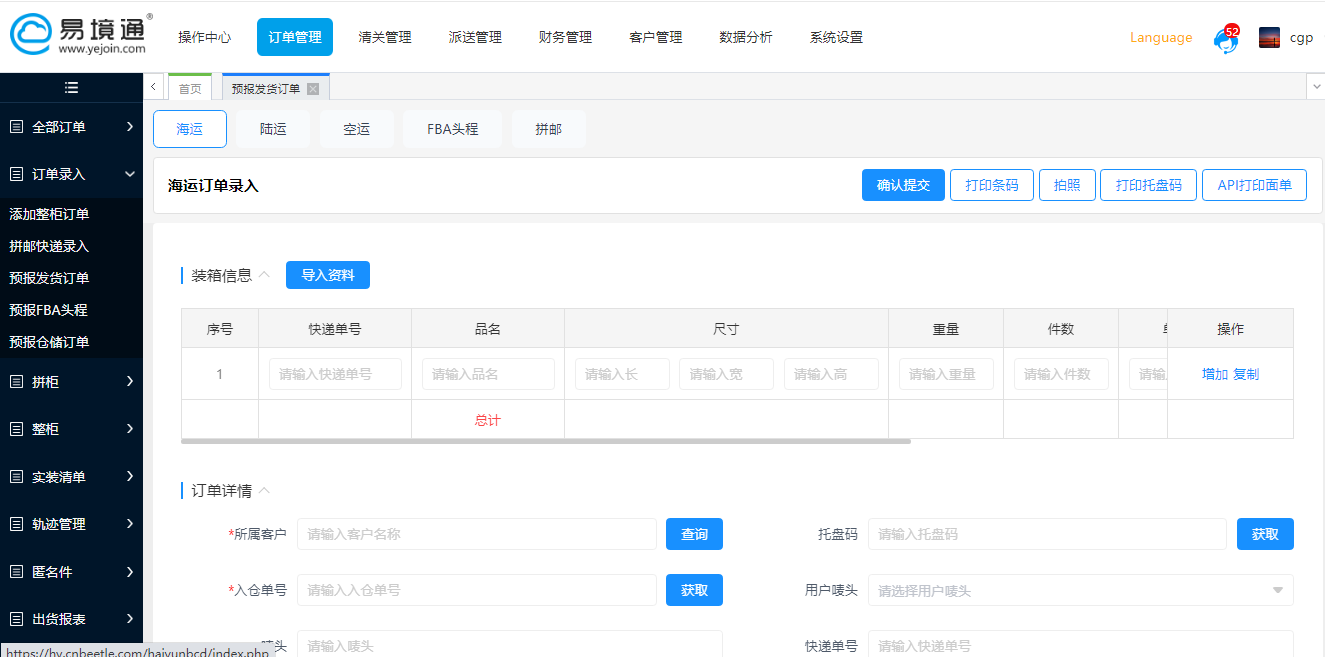The image size is (1325, 657).
Task: Select the 拼邮 tab
Action: point(549,129)
